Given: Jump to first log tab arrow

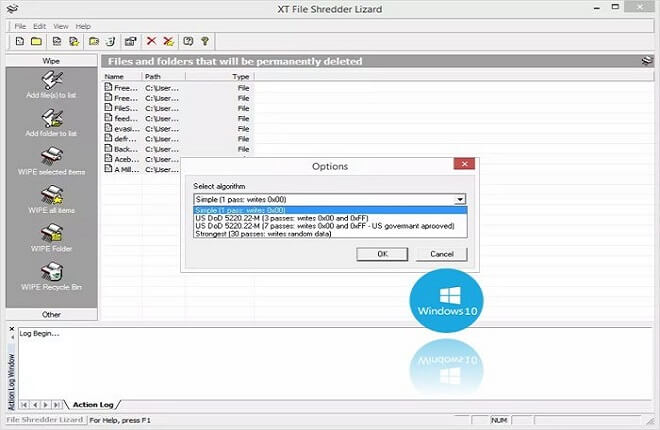Looking at the screenshot, I should coord(24,405).
